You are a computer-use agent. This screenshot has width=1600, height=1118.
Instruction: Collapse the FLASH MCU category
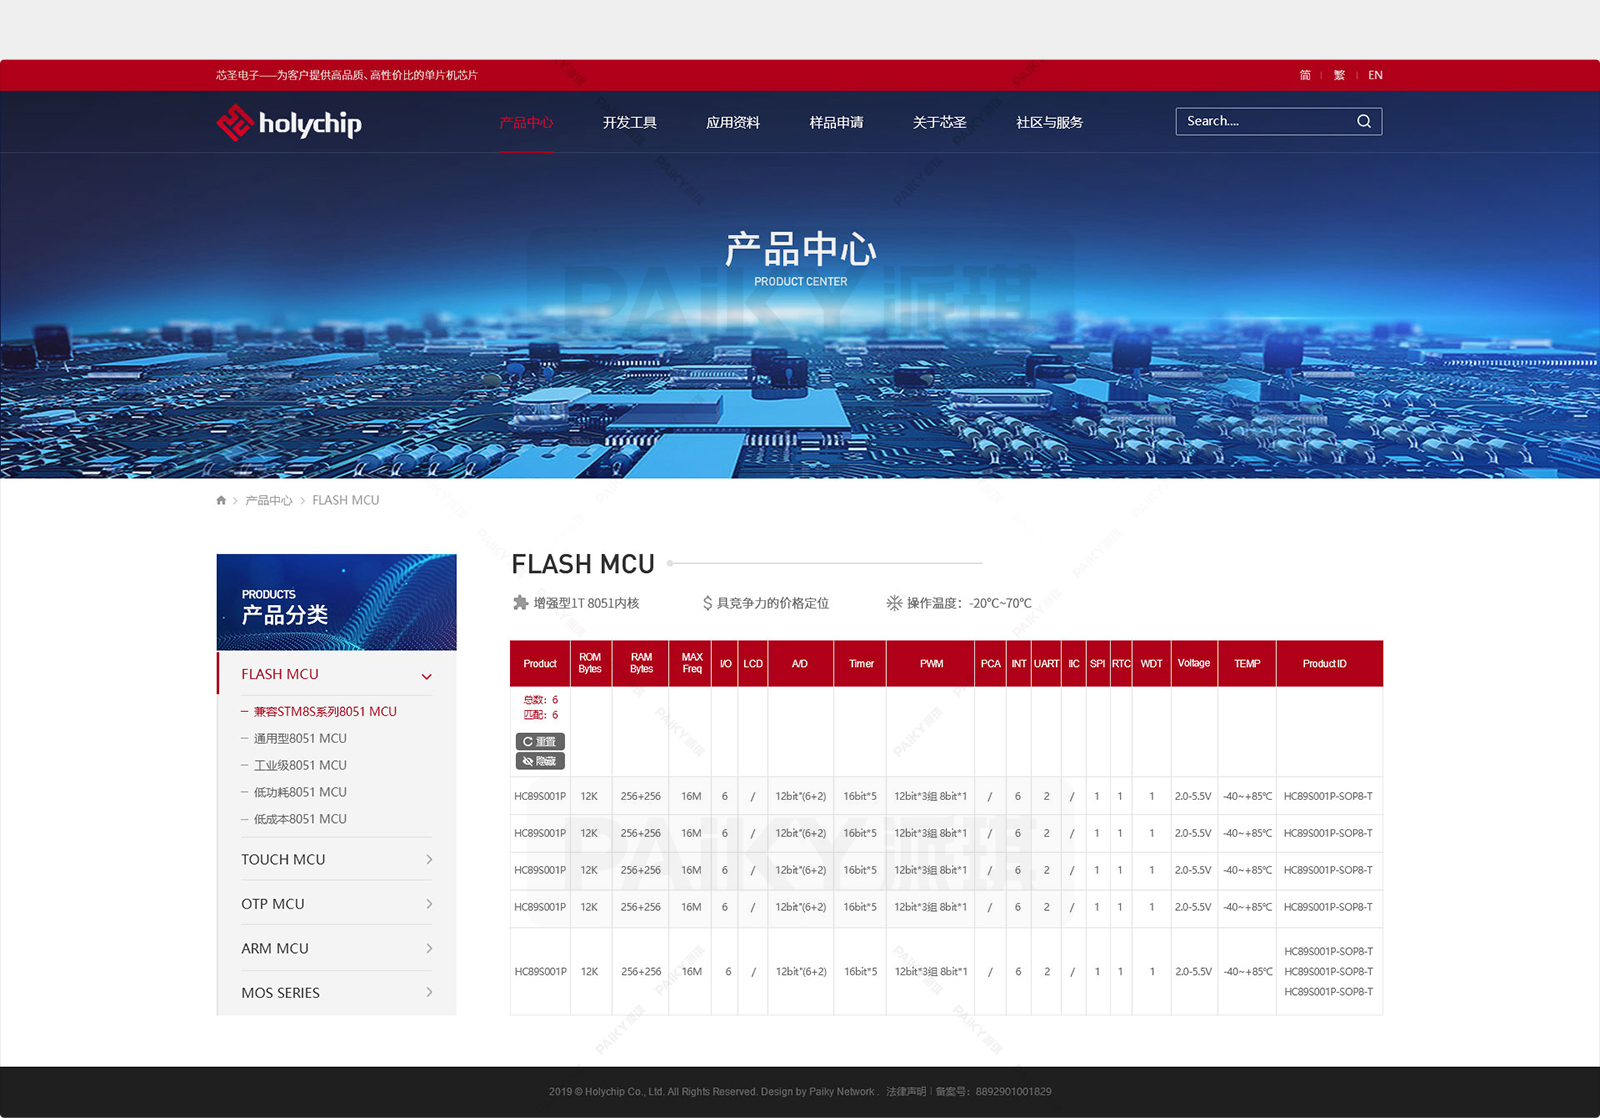[x=427, y=676]
